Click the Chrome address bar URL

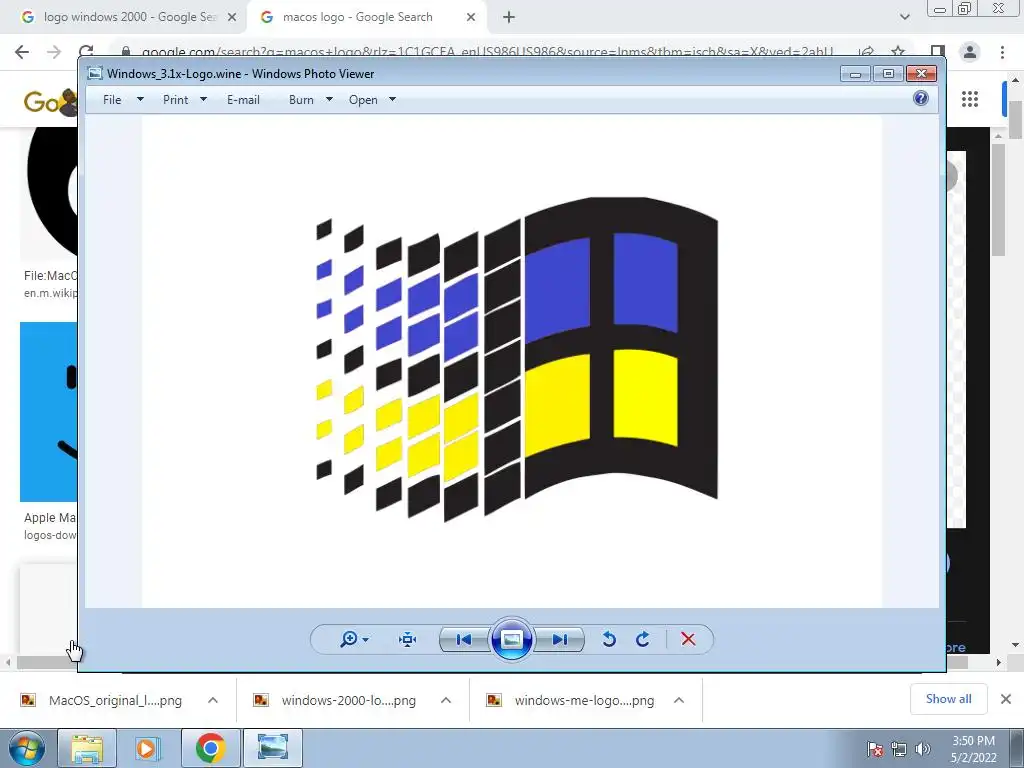[x=487, y=52]
